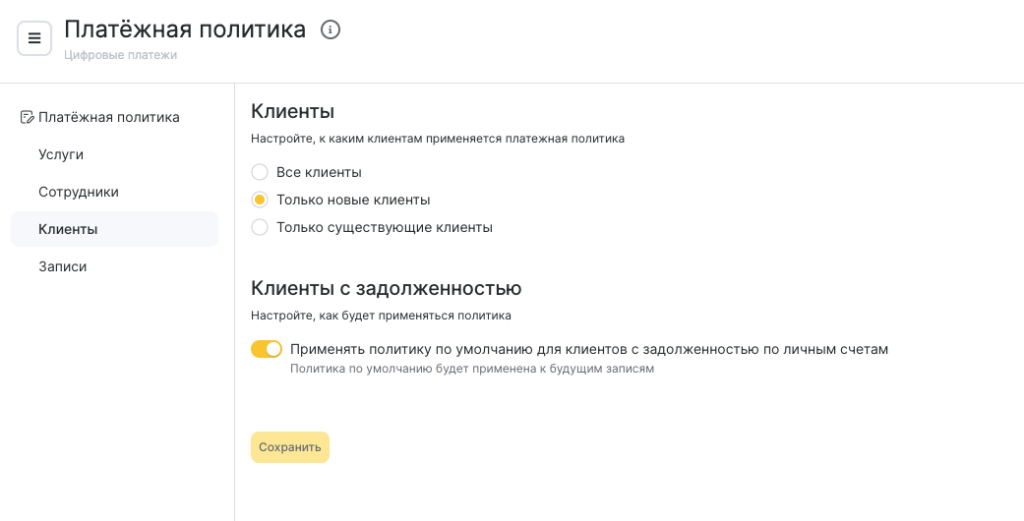Click the Платёжная политика sidebar text label
Screen dimensions: 1024x521
109,118
